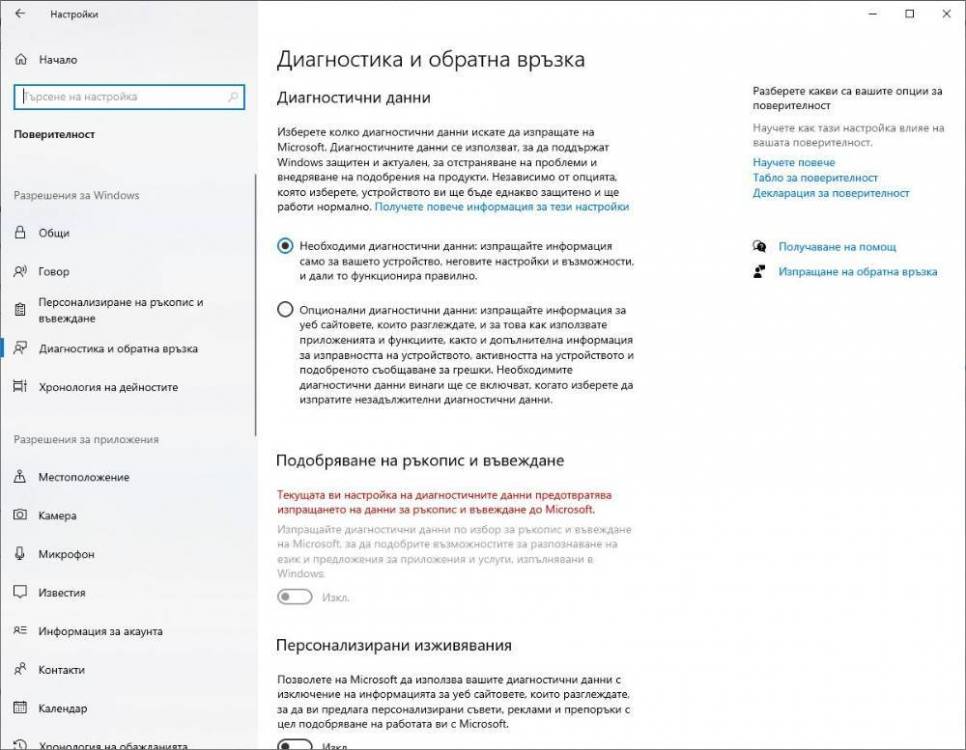Click the calendar icon beside Календар

pos(20,707)
